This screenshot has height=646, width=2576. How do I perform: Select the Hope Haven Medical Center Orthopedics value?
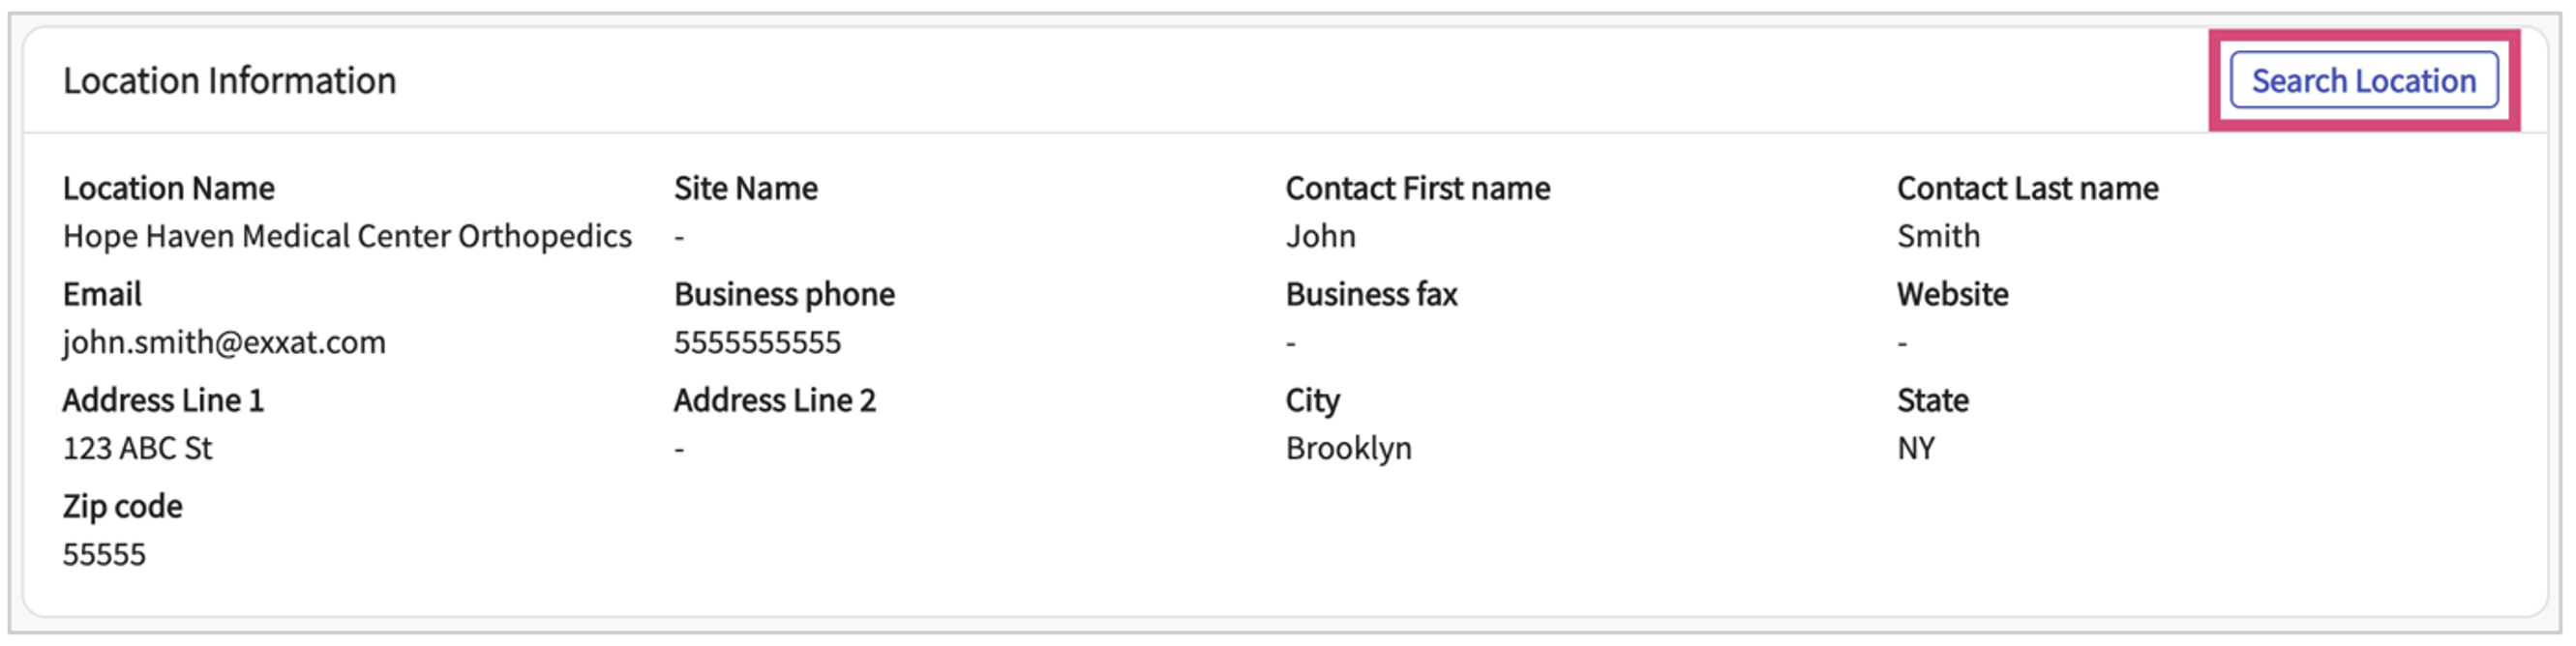click(347, 236)
